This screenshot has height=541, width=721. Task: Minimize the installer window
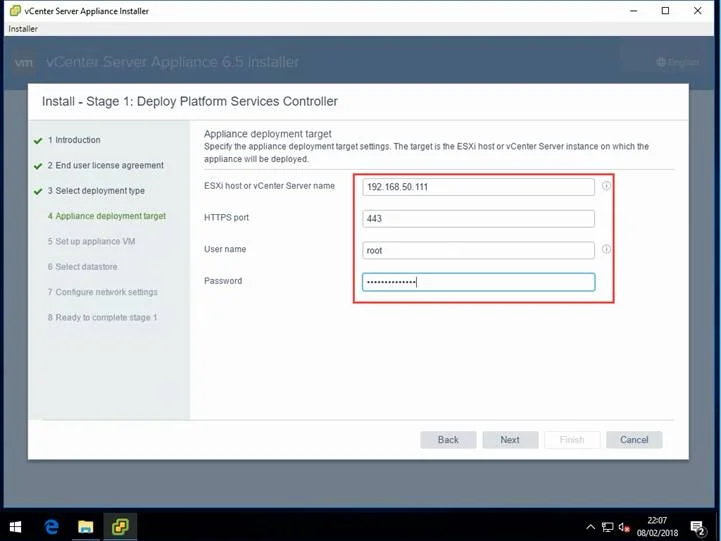(x=634, y=11)
